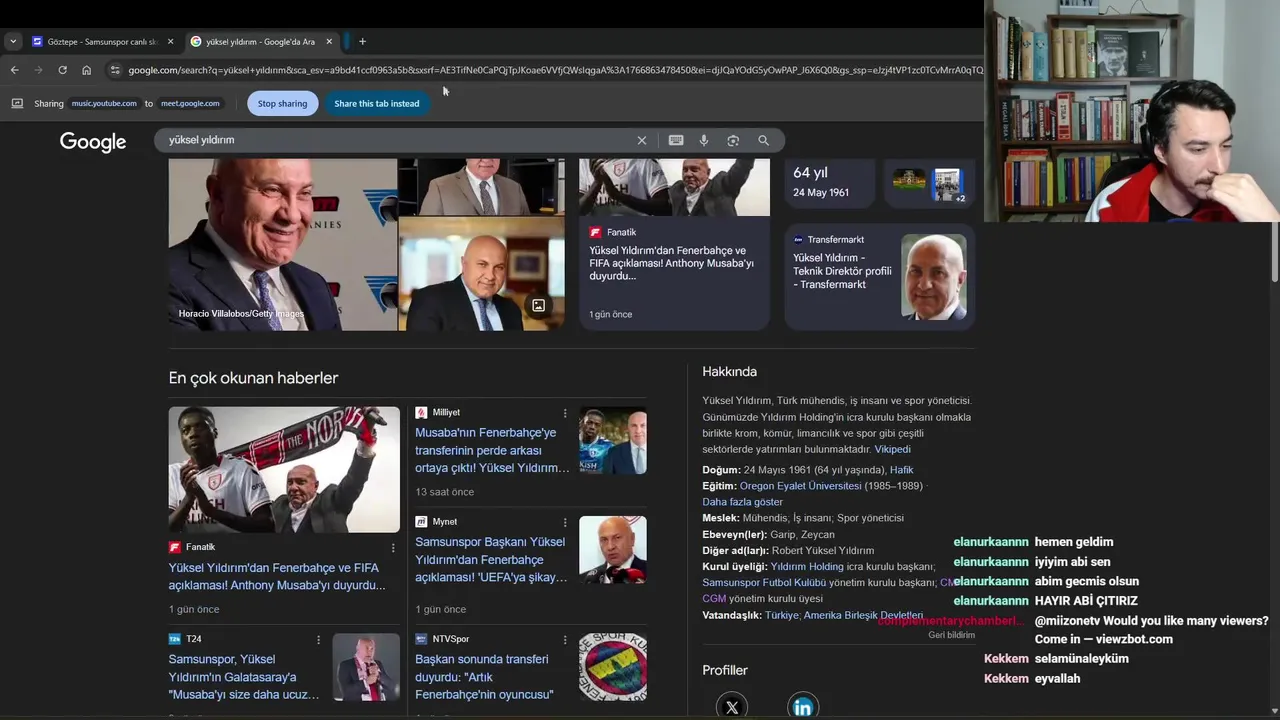Screen dimensions: 1280x720
Task: Open Samsunspor Futbol Kulübü link
Action: point(764,582)
